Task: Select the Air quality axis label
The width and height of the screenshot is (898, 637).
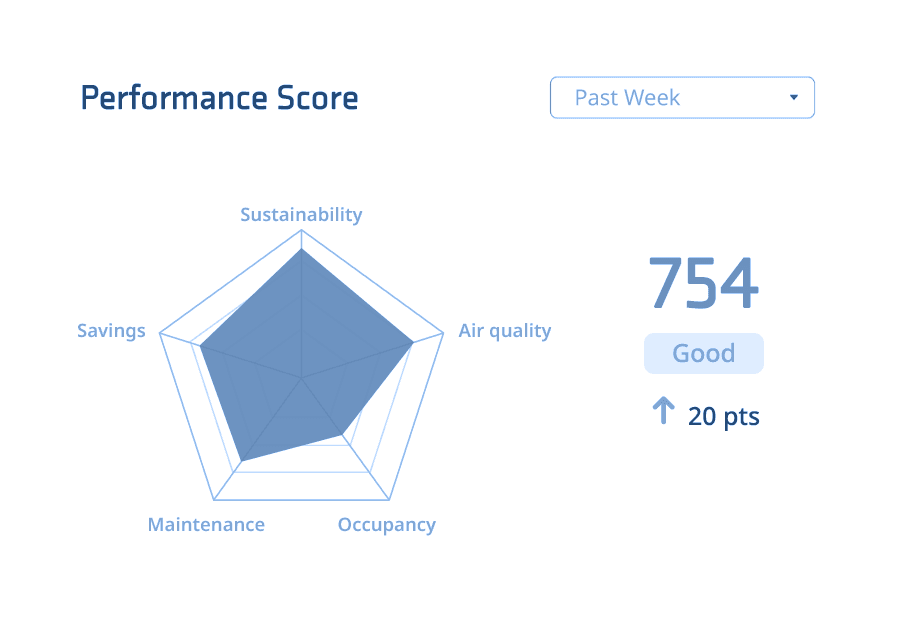Action: point(505,331)
